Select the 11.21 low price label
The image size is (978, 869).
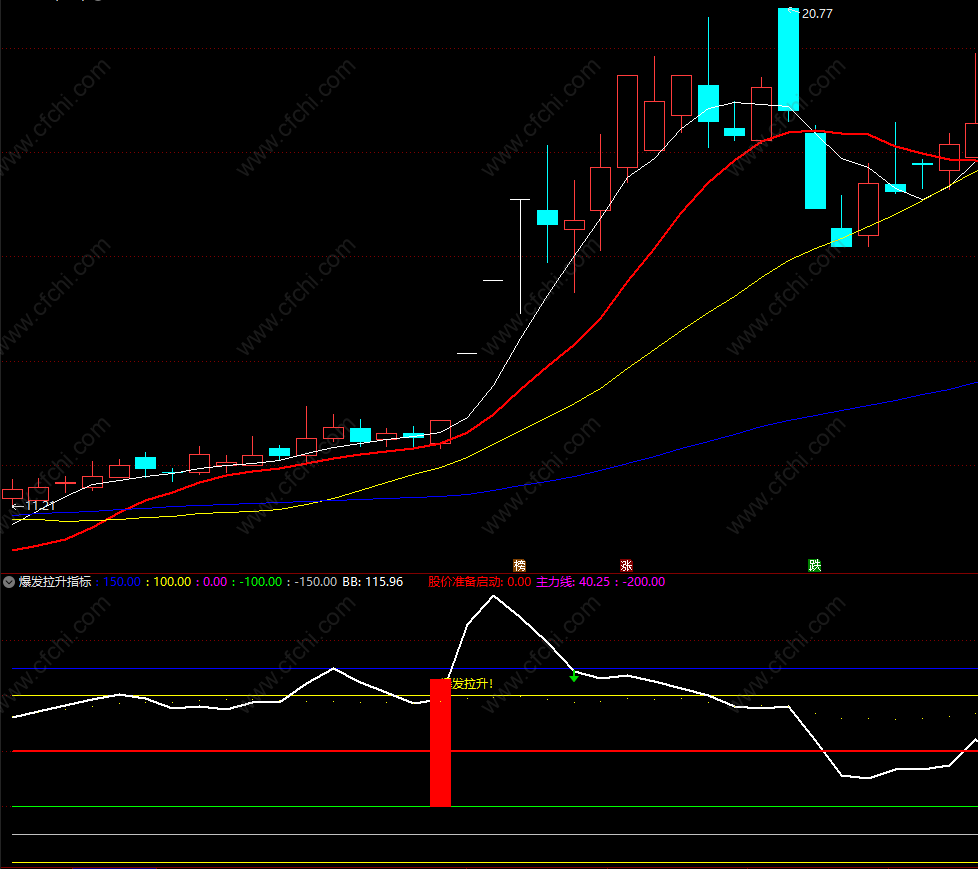[38, 506]
